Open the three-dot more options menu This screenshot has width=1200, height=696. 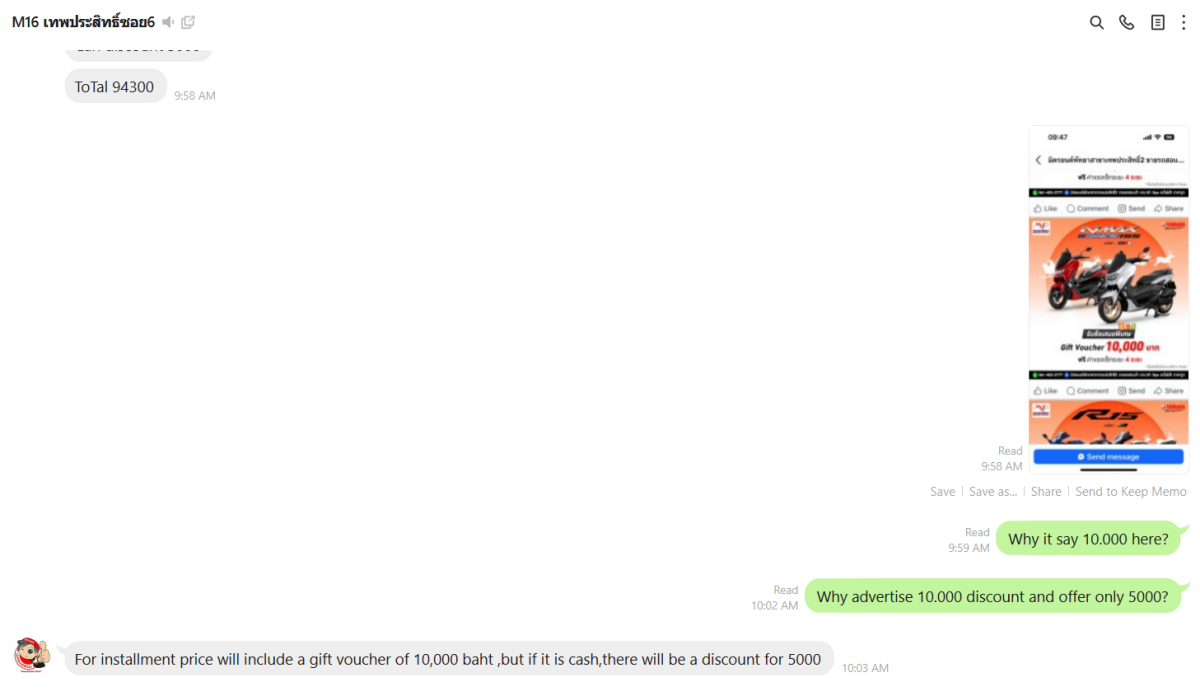pos(1183,22)
